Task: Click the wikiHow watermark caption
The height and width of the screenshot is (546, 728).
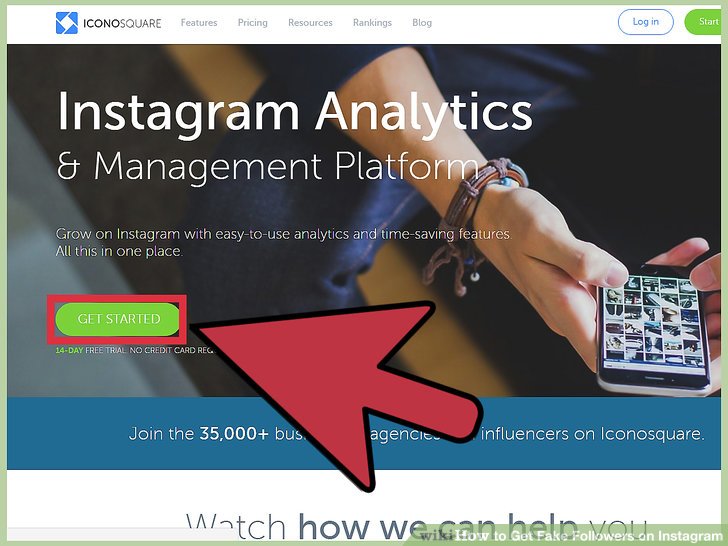Action: 571,535
